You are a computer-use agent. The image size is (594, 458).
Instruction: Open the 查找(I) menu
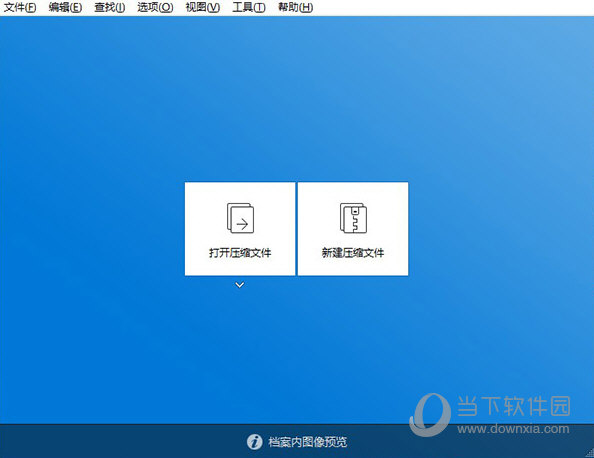pyautogui.click(x=109, y=7)
